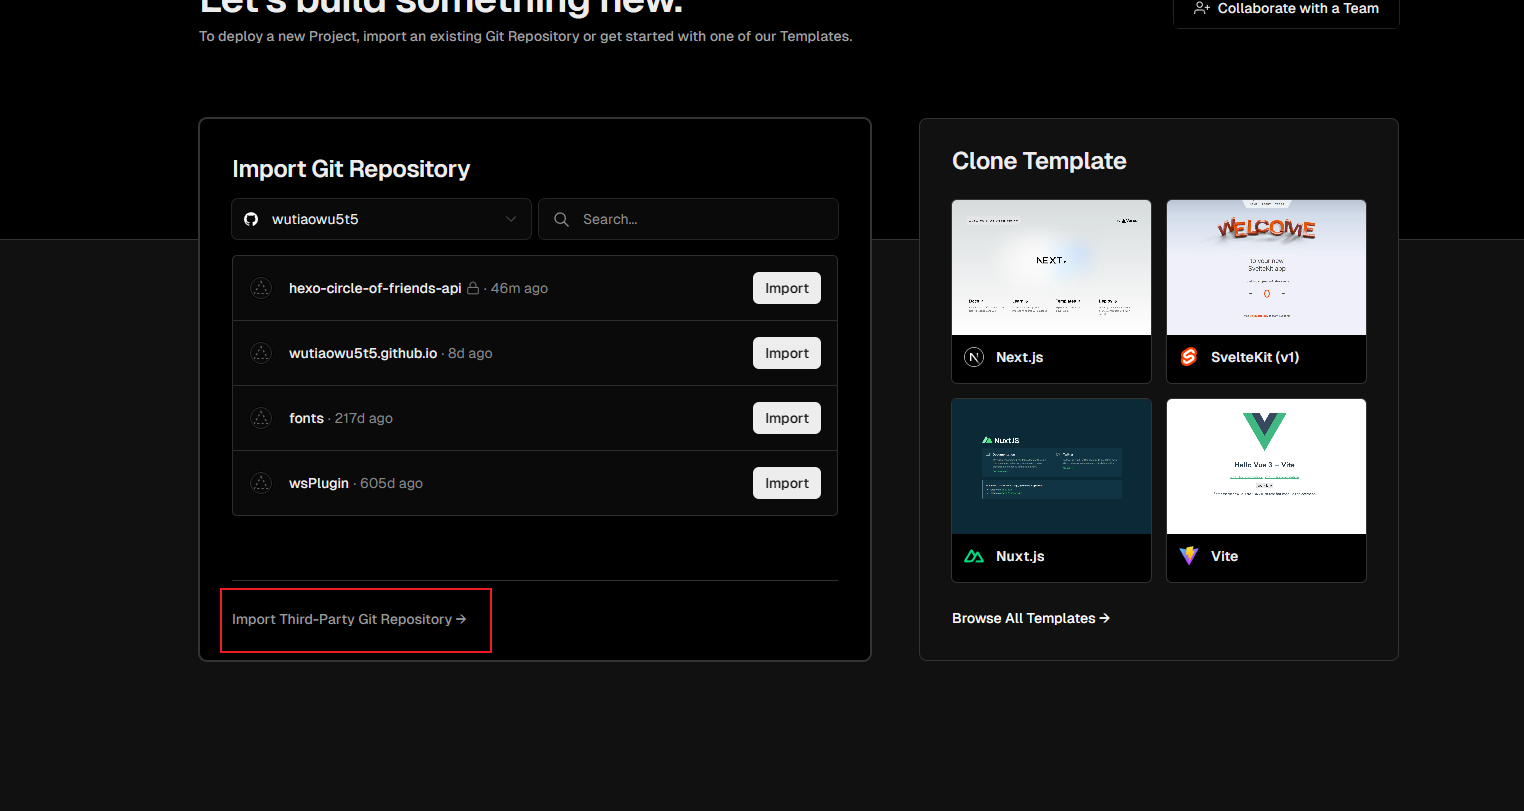This screenshot has height=811, width=1524.
Task: Import the wutiaowu5t5.github.io repository
Action: [787, 353]
